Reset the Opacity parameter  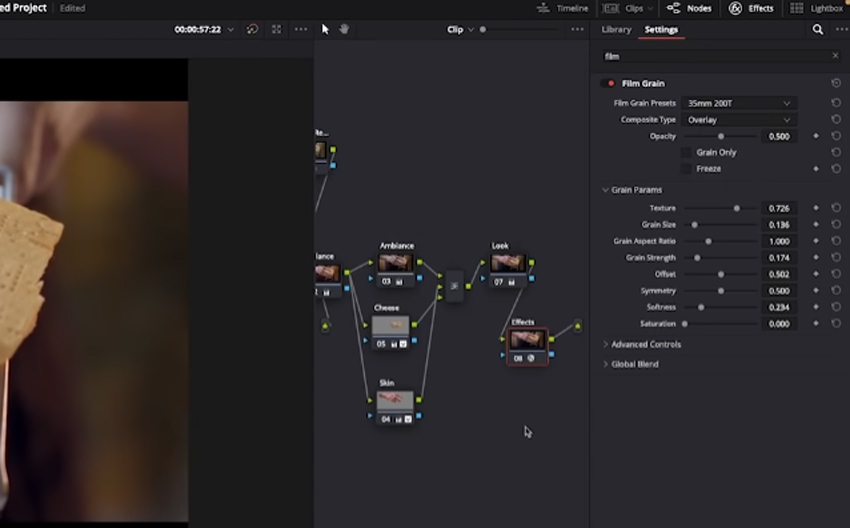coord(836,136)
